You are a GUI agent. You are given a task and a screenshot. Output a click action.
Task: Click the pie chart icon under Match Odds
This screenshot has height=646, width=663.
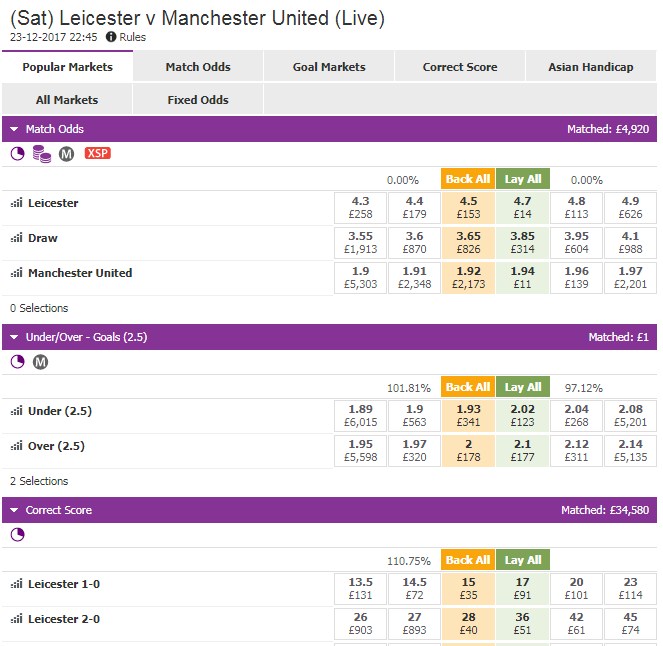tap(17, 154)
